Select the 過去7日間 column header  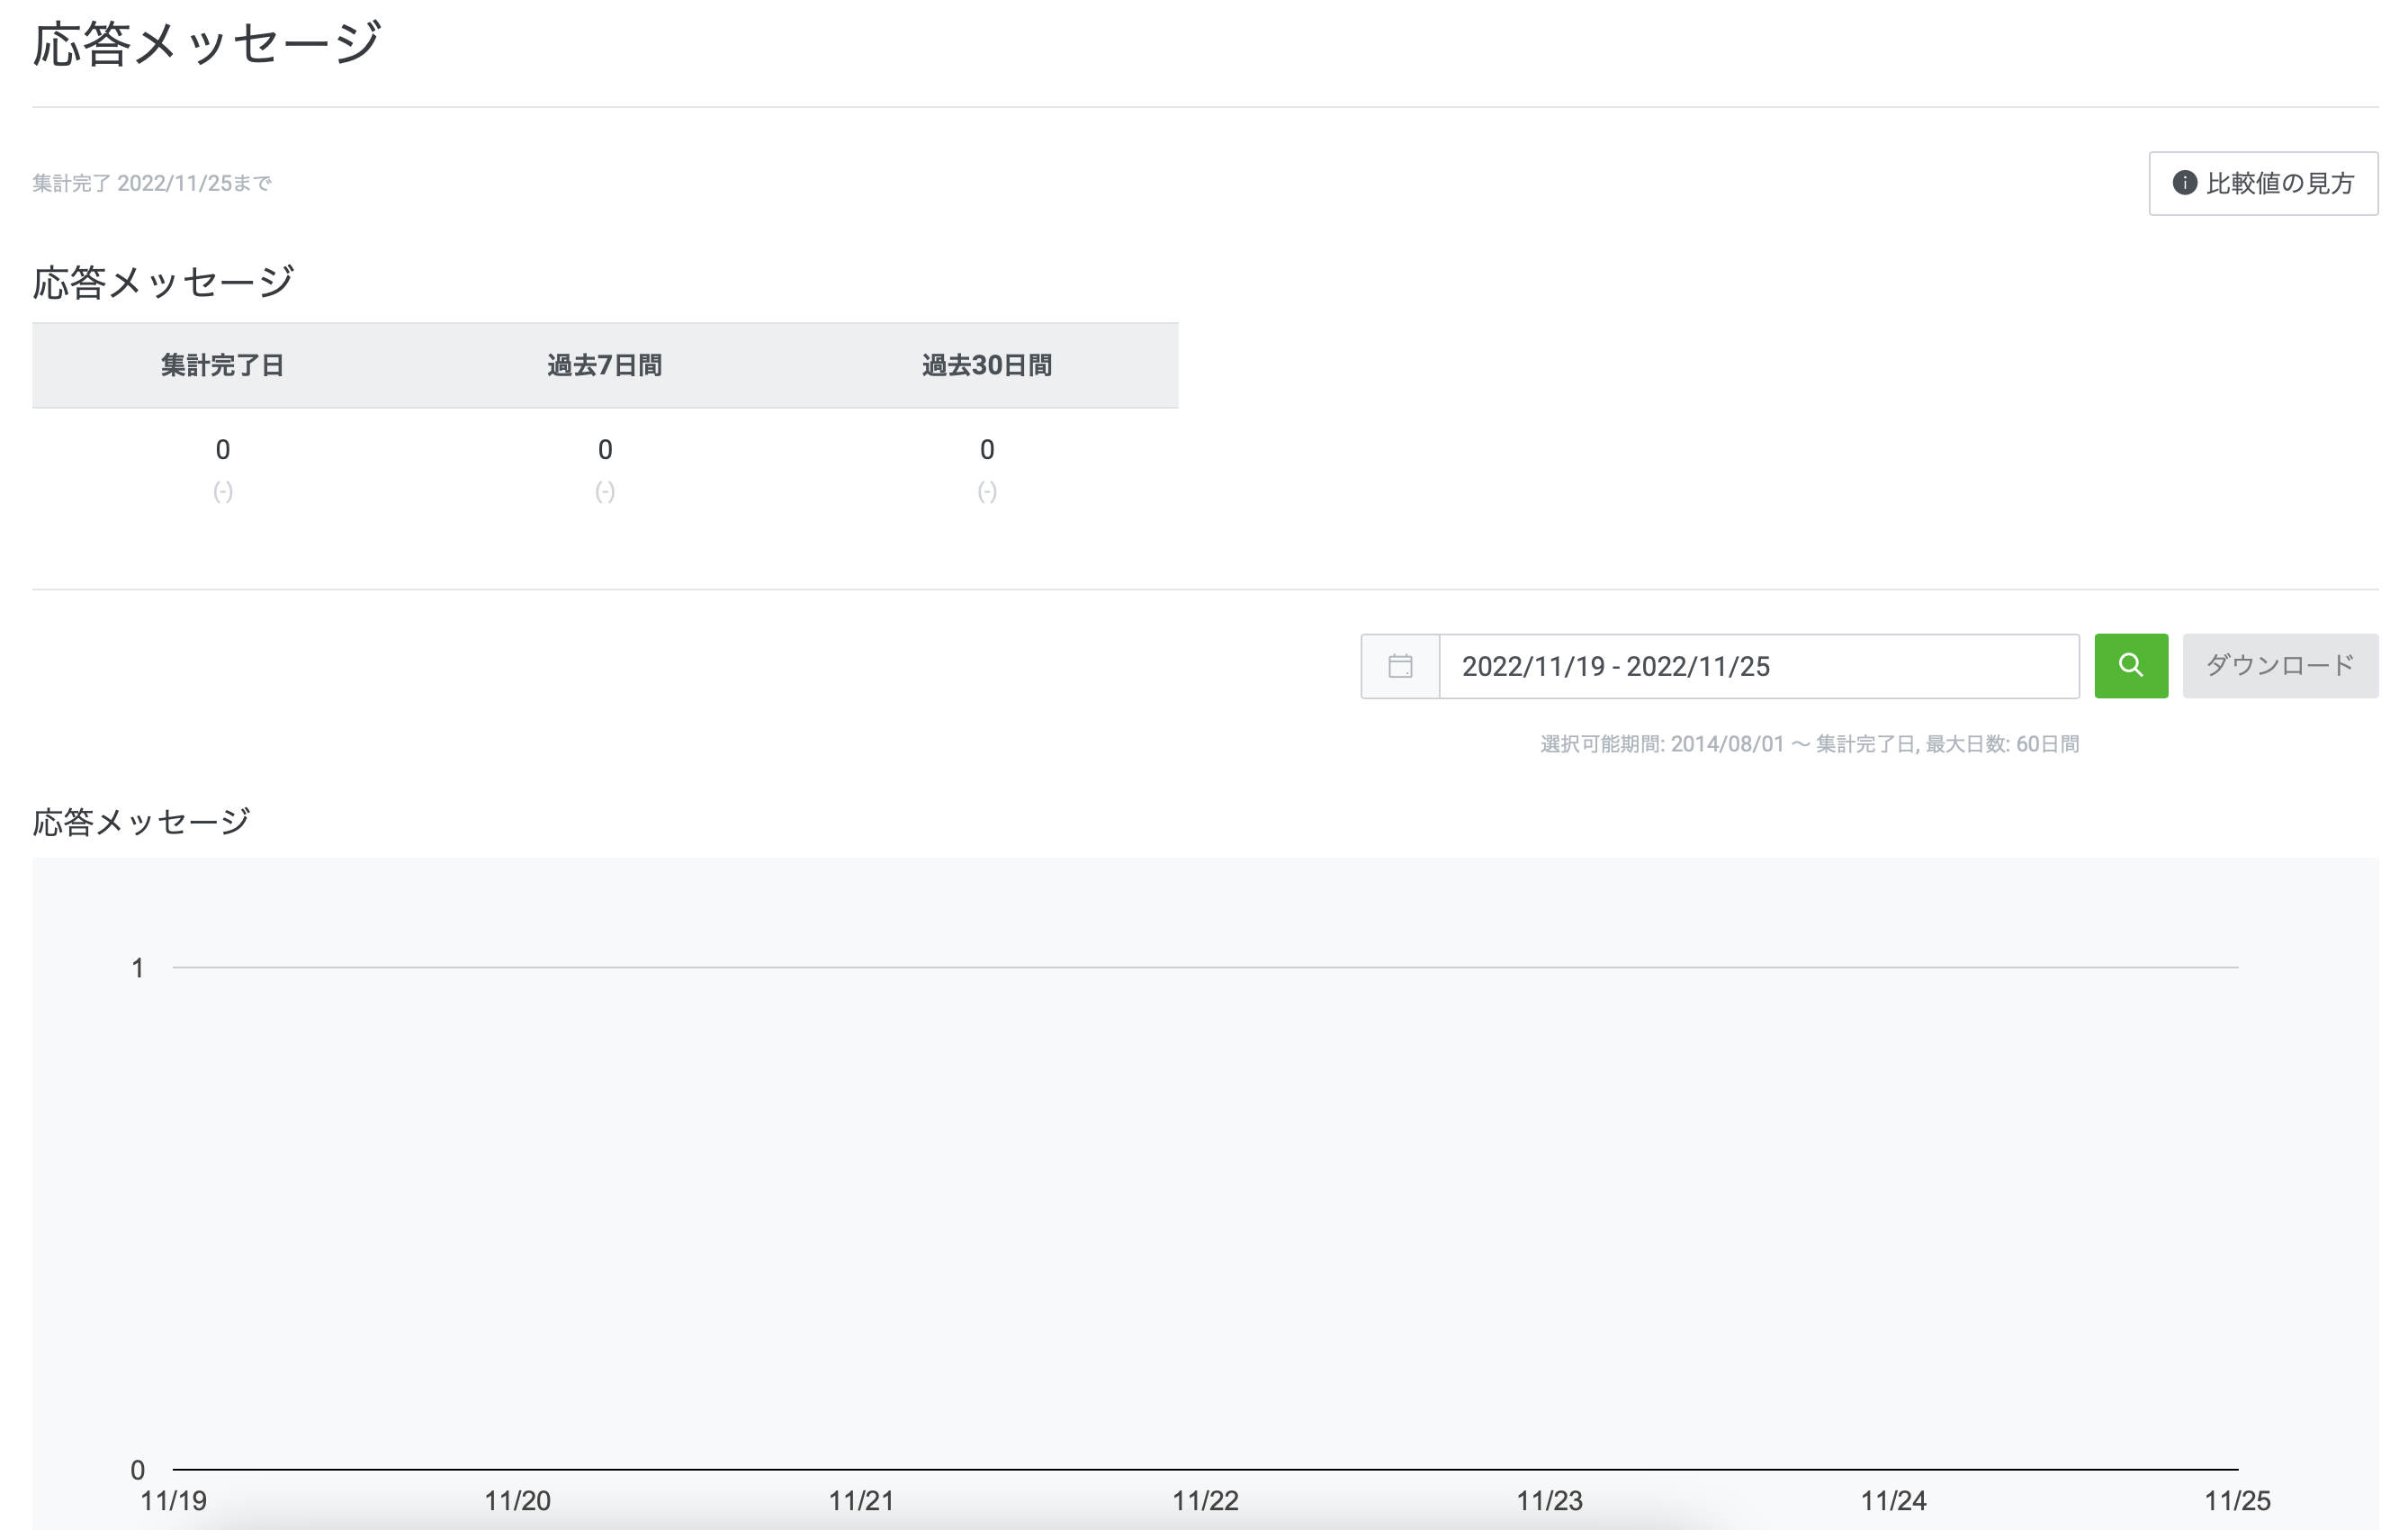pos(605,365)
